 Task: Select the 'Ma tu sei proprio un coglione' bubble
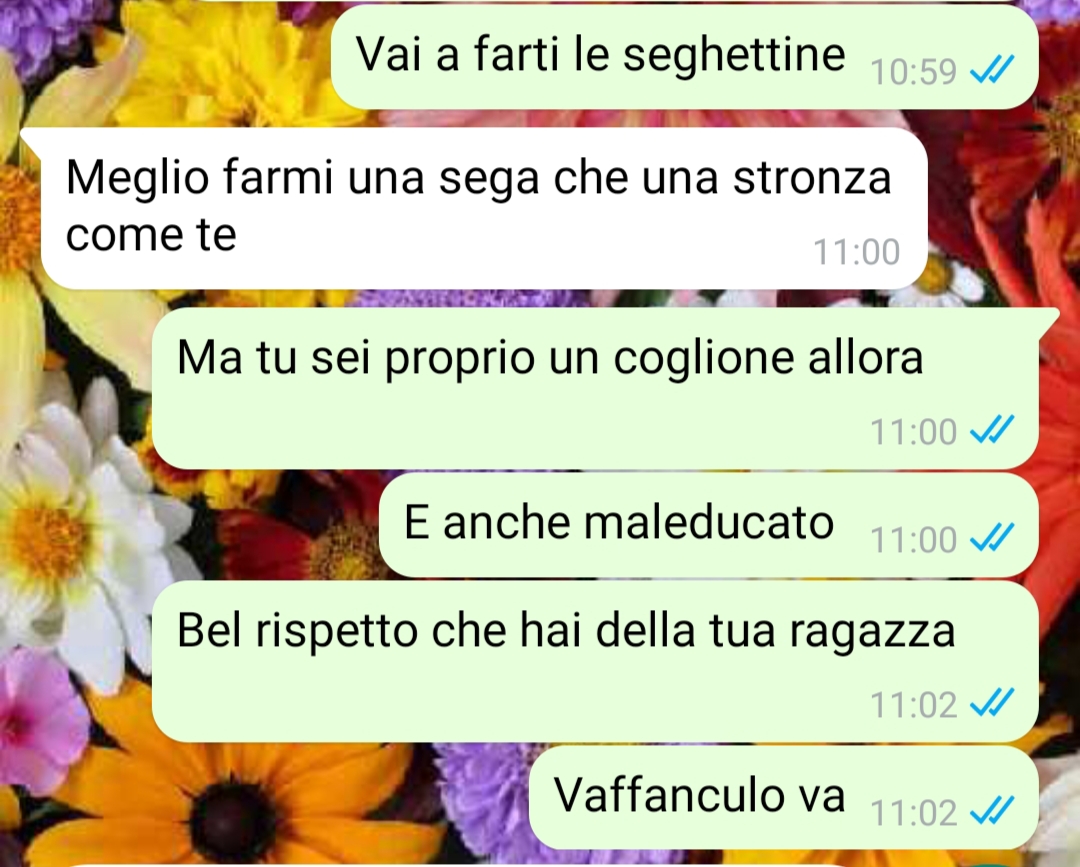coord(595,388)
